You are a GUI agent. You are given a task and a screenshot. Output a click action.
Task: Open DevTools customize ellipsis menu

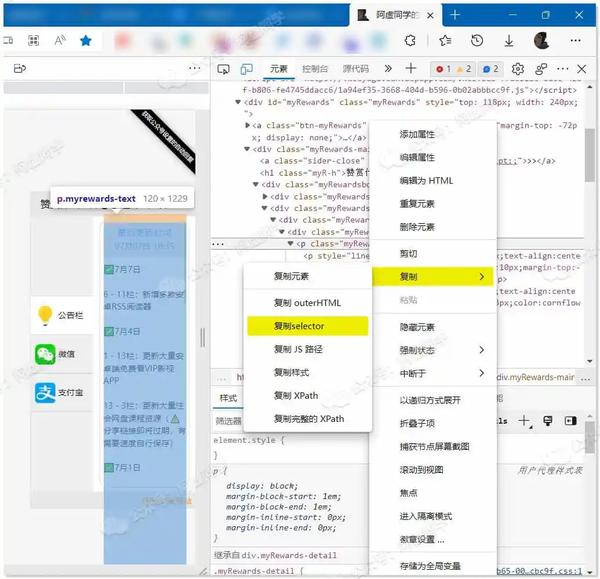[562, 69]
